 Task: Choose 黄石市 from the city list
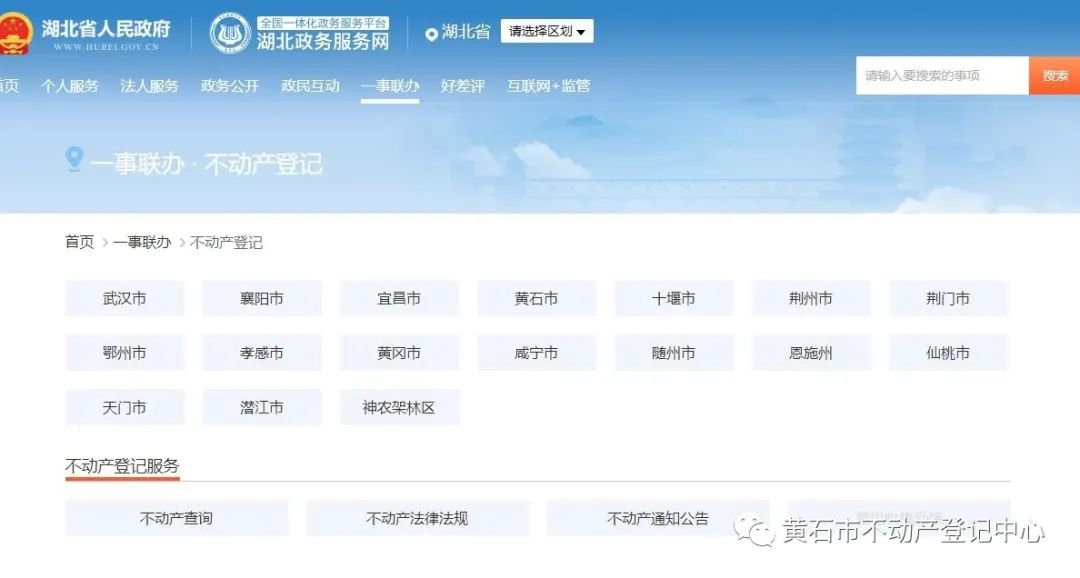point(536,299)
